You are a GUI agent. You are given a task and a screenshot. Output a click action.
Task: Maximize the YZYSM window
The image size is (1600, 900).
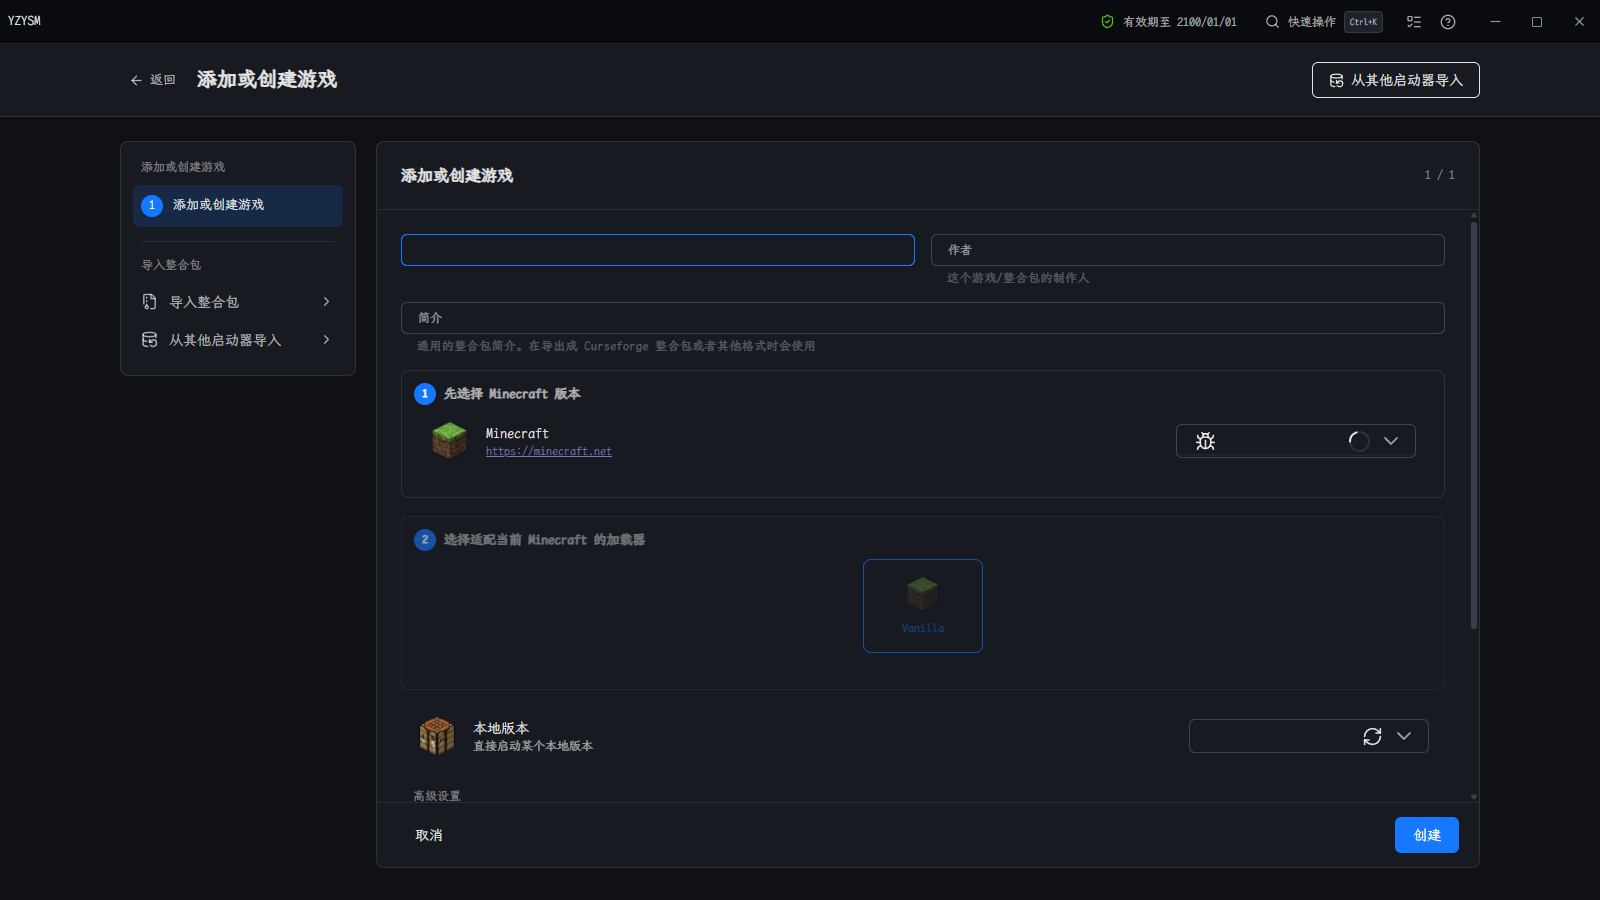[1537, 22]
